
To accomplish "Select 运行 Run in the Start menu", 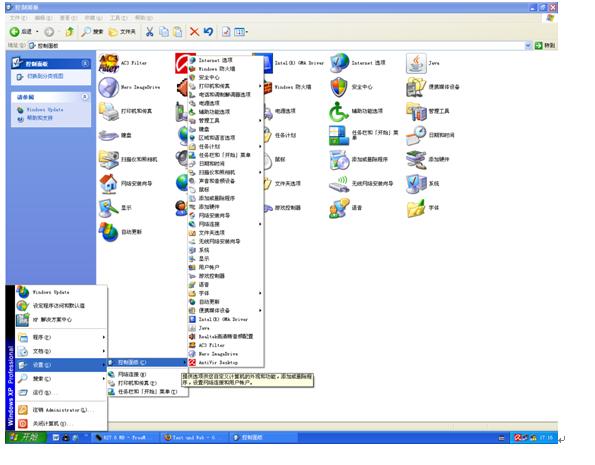I will 61,392.
